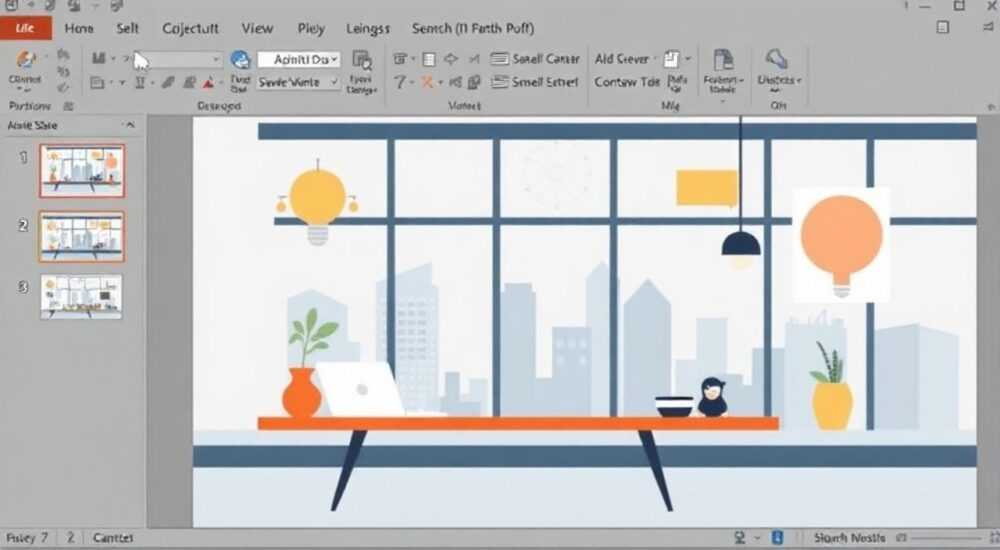Open the Portions group dialog launcher

click(69, 106)
